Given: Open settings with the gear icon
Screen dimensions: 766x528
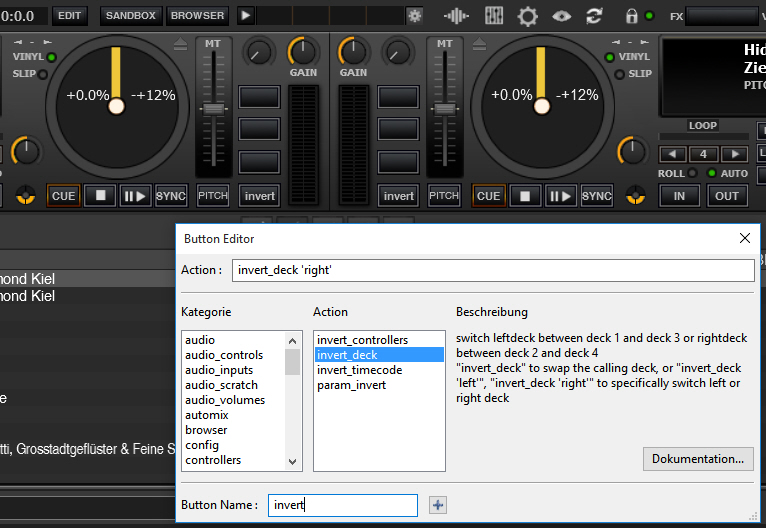Looking at the screenshot, I should [527, 16].
